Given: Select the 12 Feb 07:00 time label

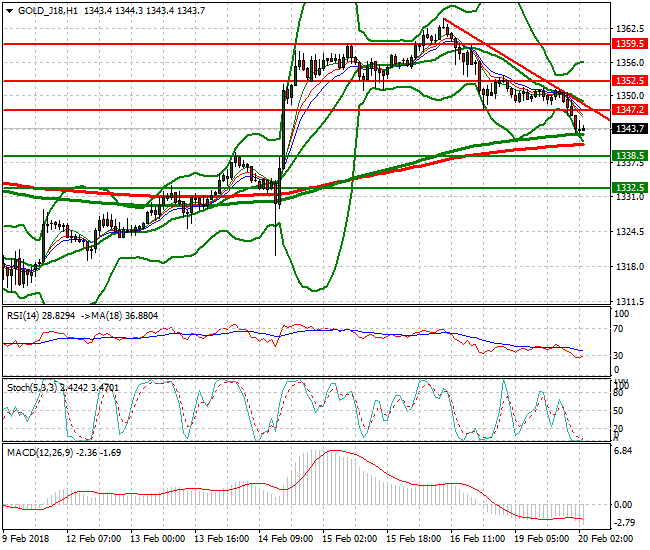Looking at the screenshot, I should (x=94, y=539).
